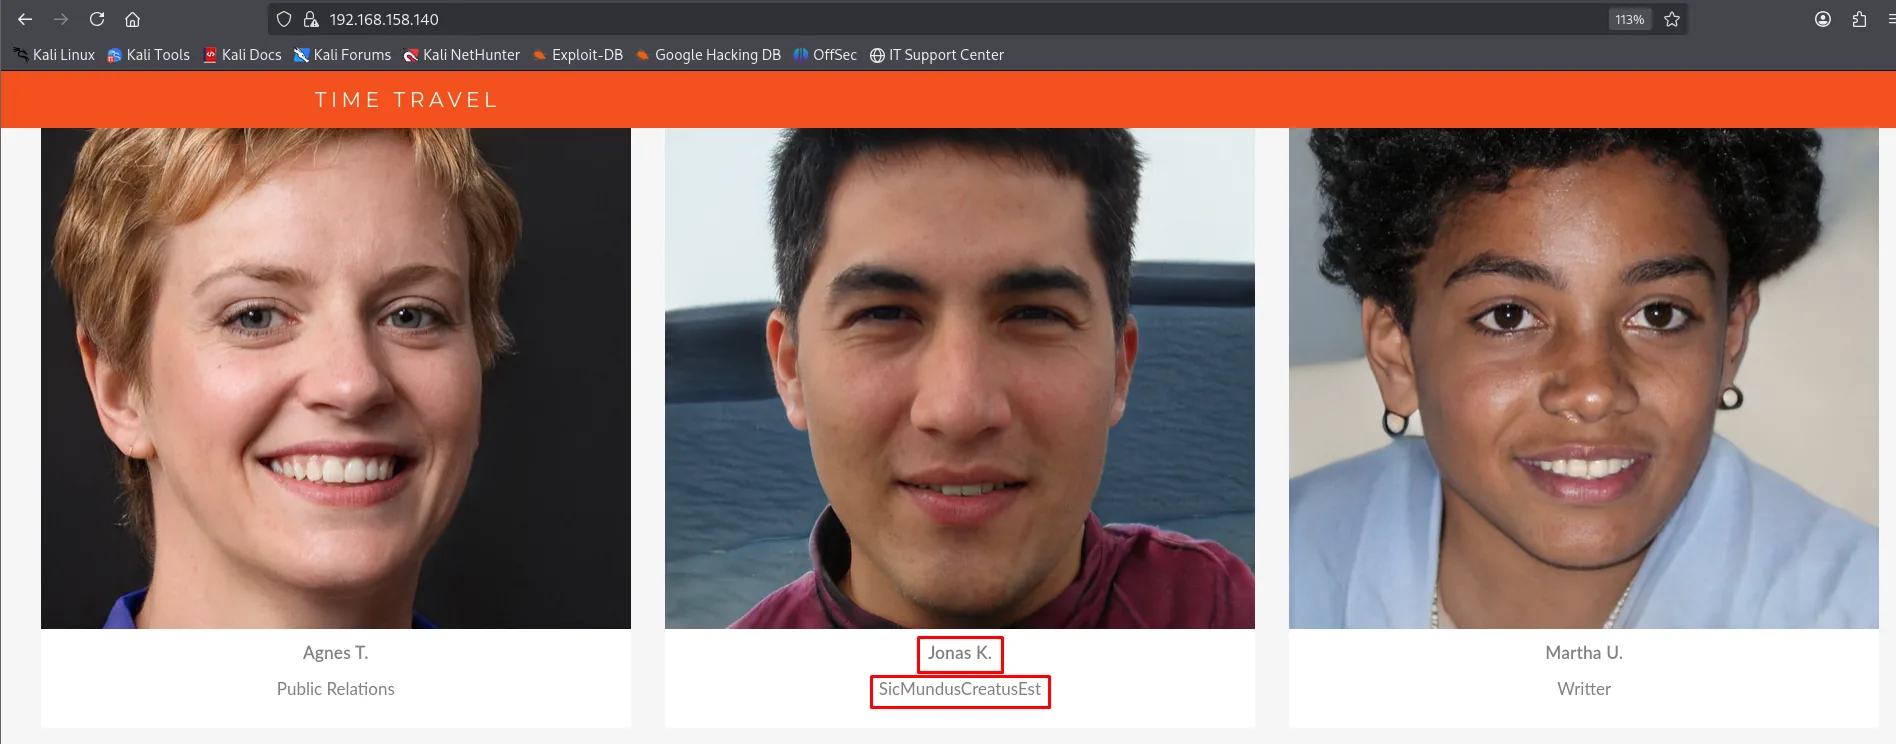Click the name Agnes T.
This screenshot has width=1896, height=744.
pyautogui.click(x=336, y=653)
